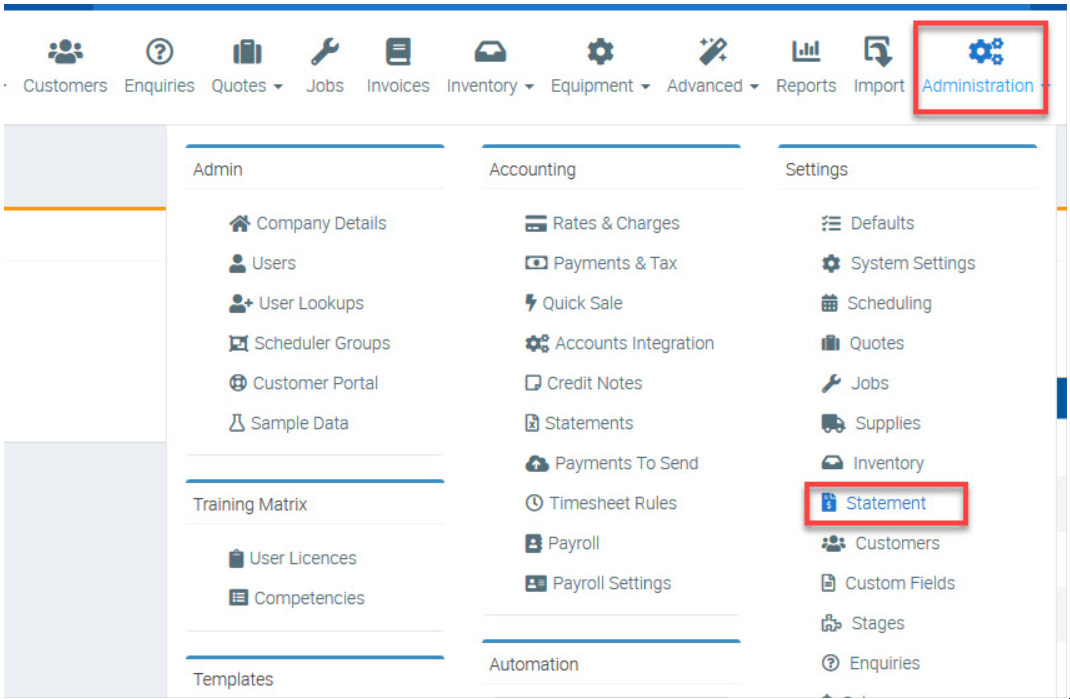Open System Settings under Settings
The height and width of the screenshot is (699, 1070).
tap(912, 263)
